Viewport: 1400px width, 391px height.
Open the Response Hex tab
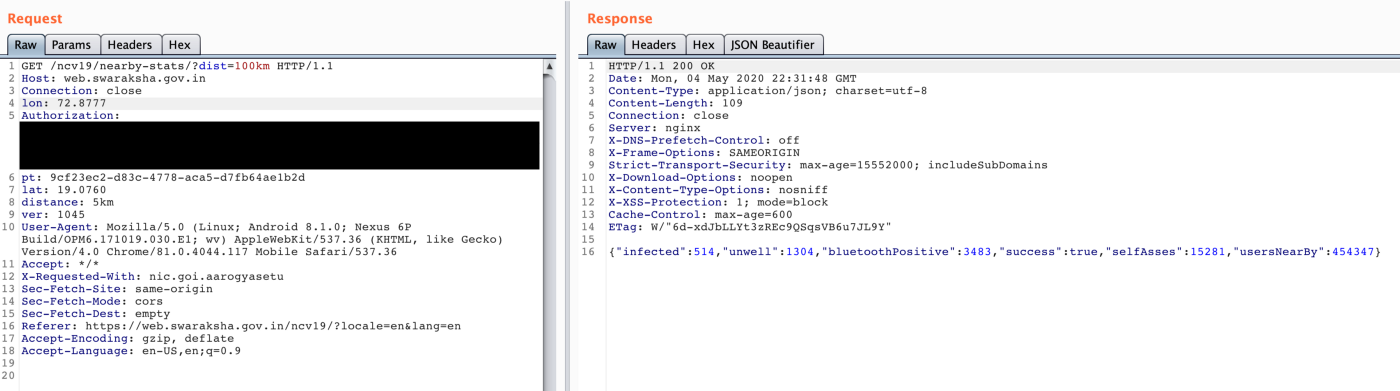704,45
